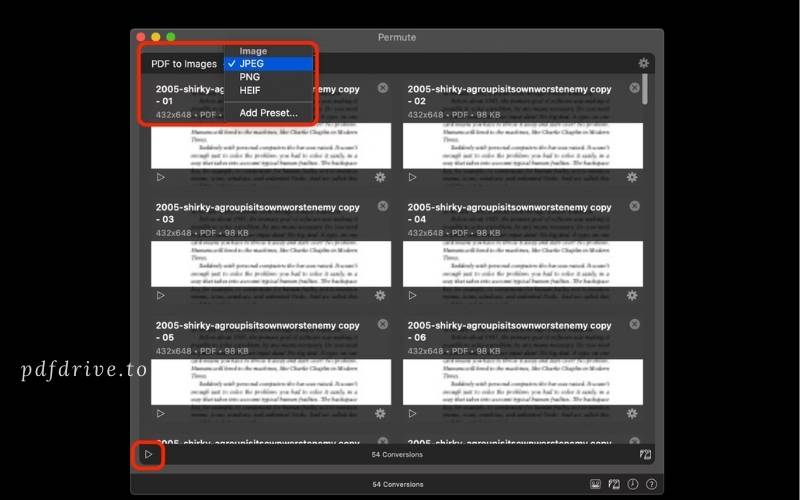The width and height of the screenshot is (800, 500).
Task: Open settings gear on copy - 01 card
Action: point(380,177)
